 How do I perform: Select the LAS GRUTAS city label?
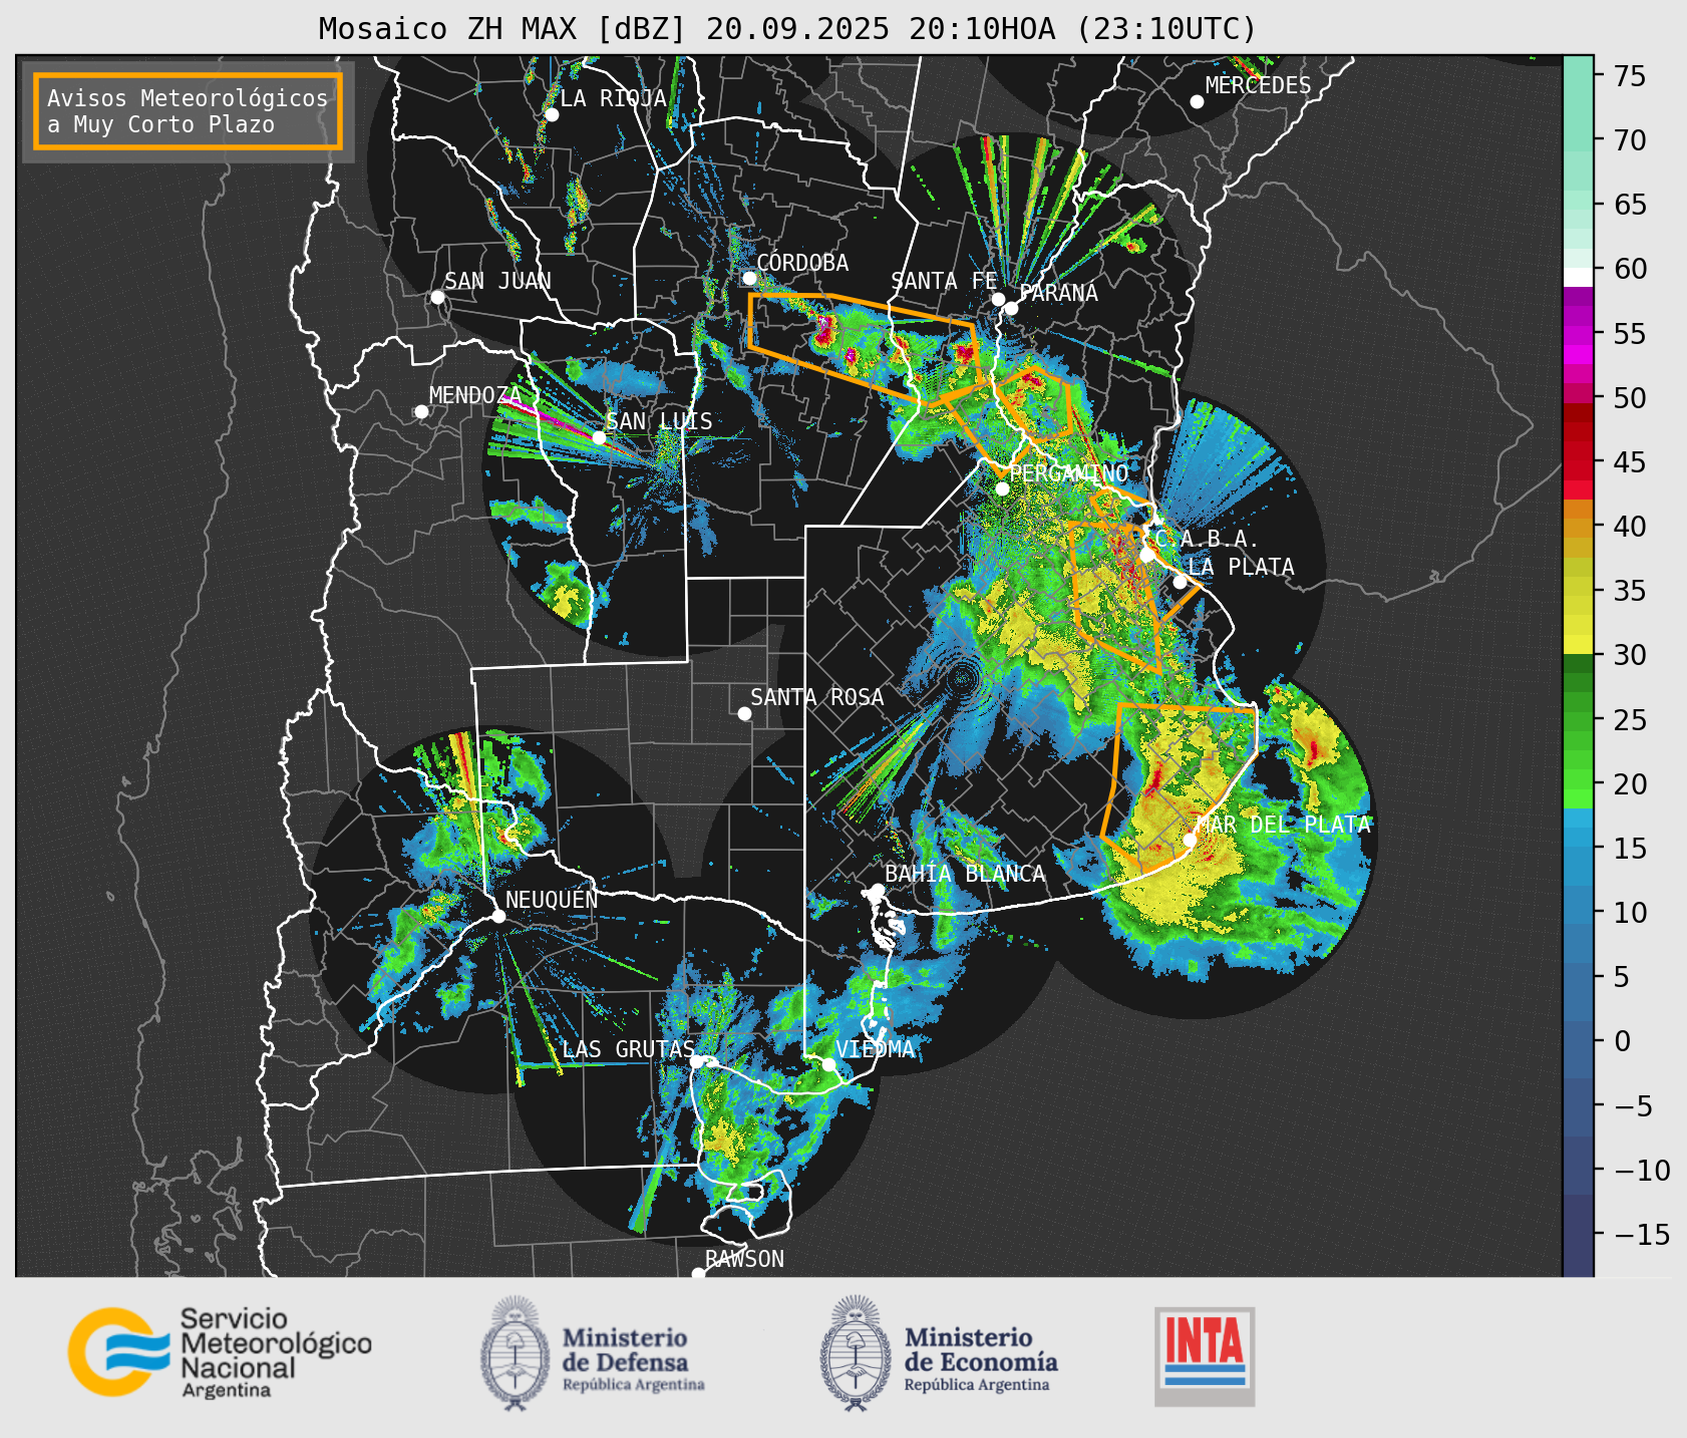coord(628,1049)
